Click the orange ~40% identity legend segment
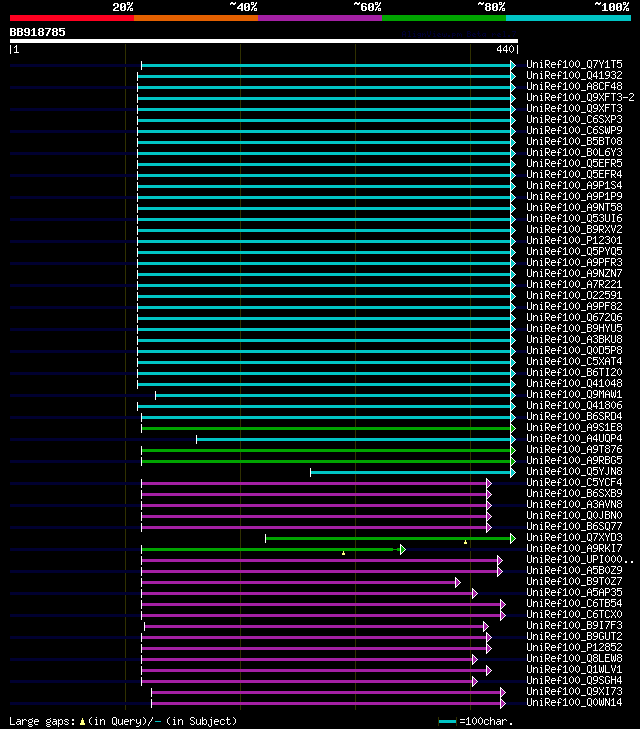 click(196, 18)
